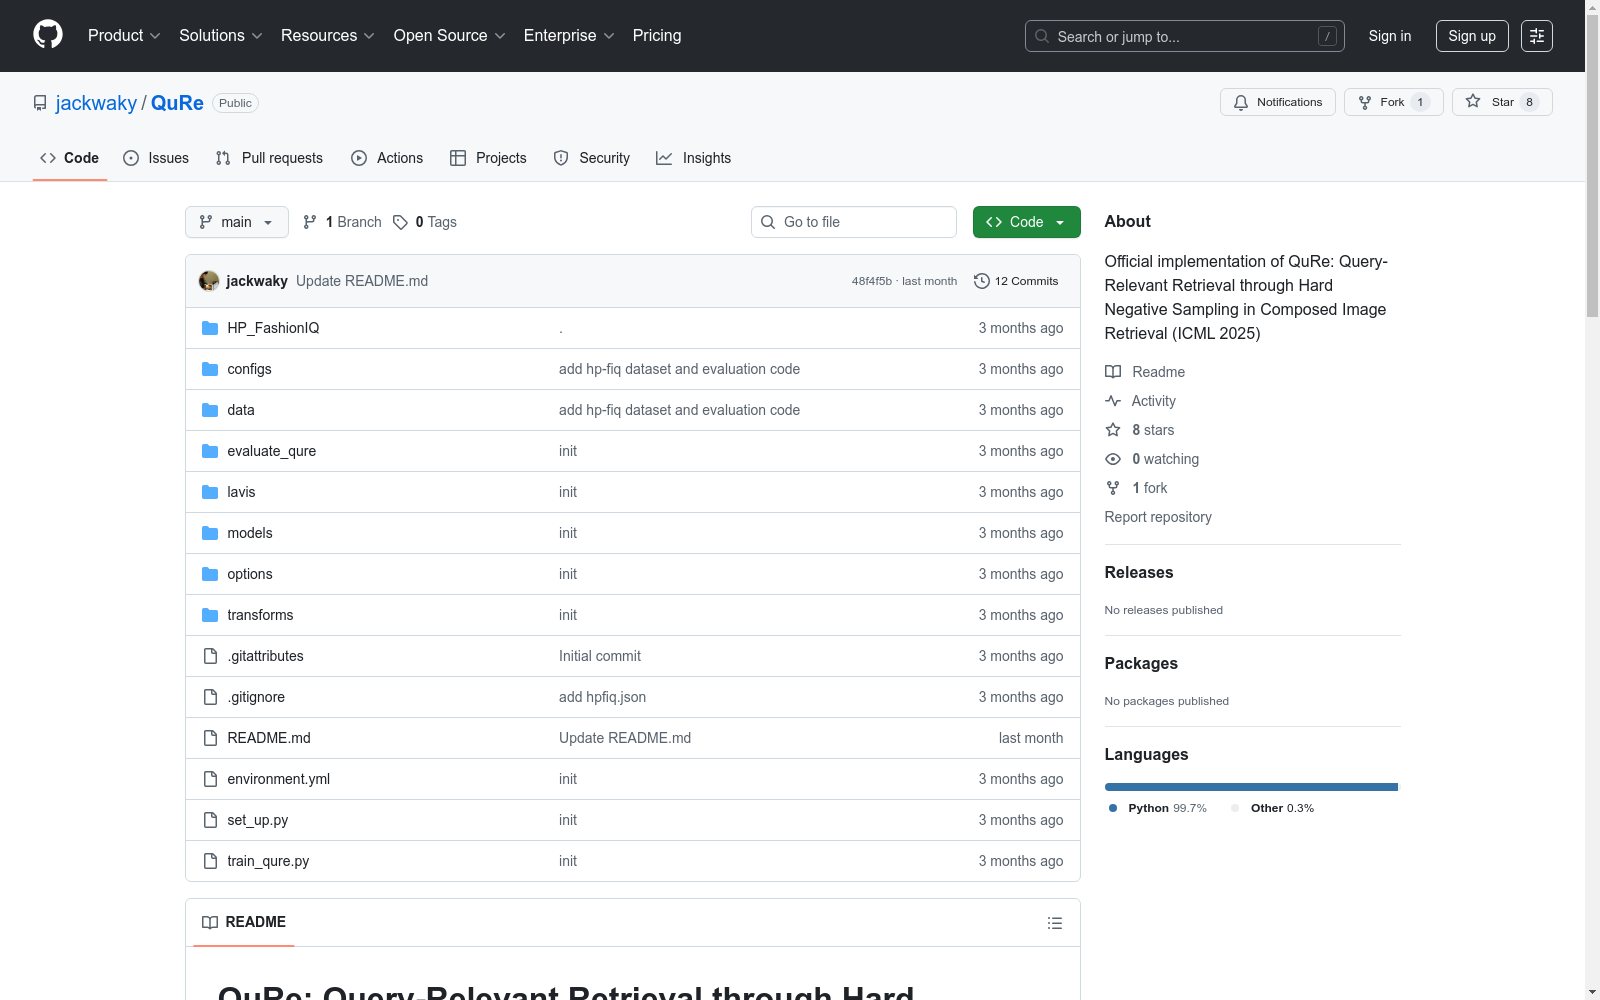The image size is (1600, 1000).
Task: Open the Insights tab
Action: point(694,158)
